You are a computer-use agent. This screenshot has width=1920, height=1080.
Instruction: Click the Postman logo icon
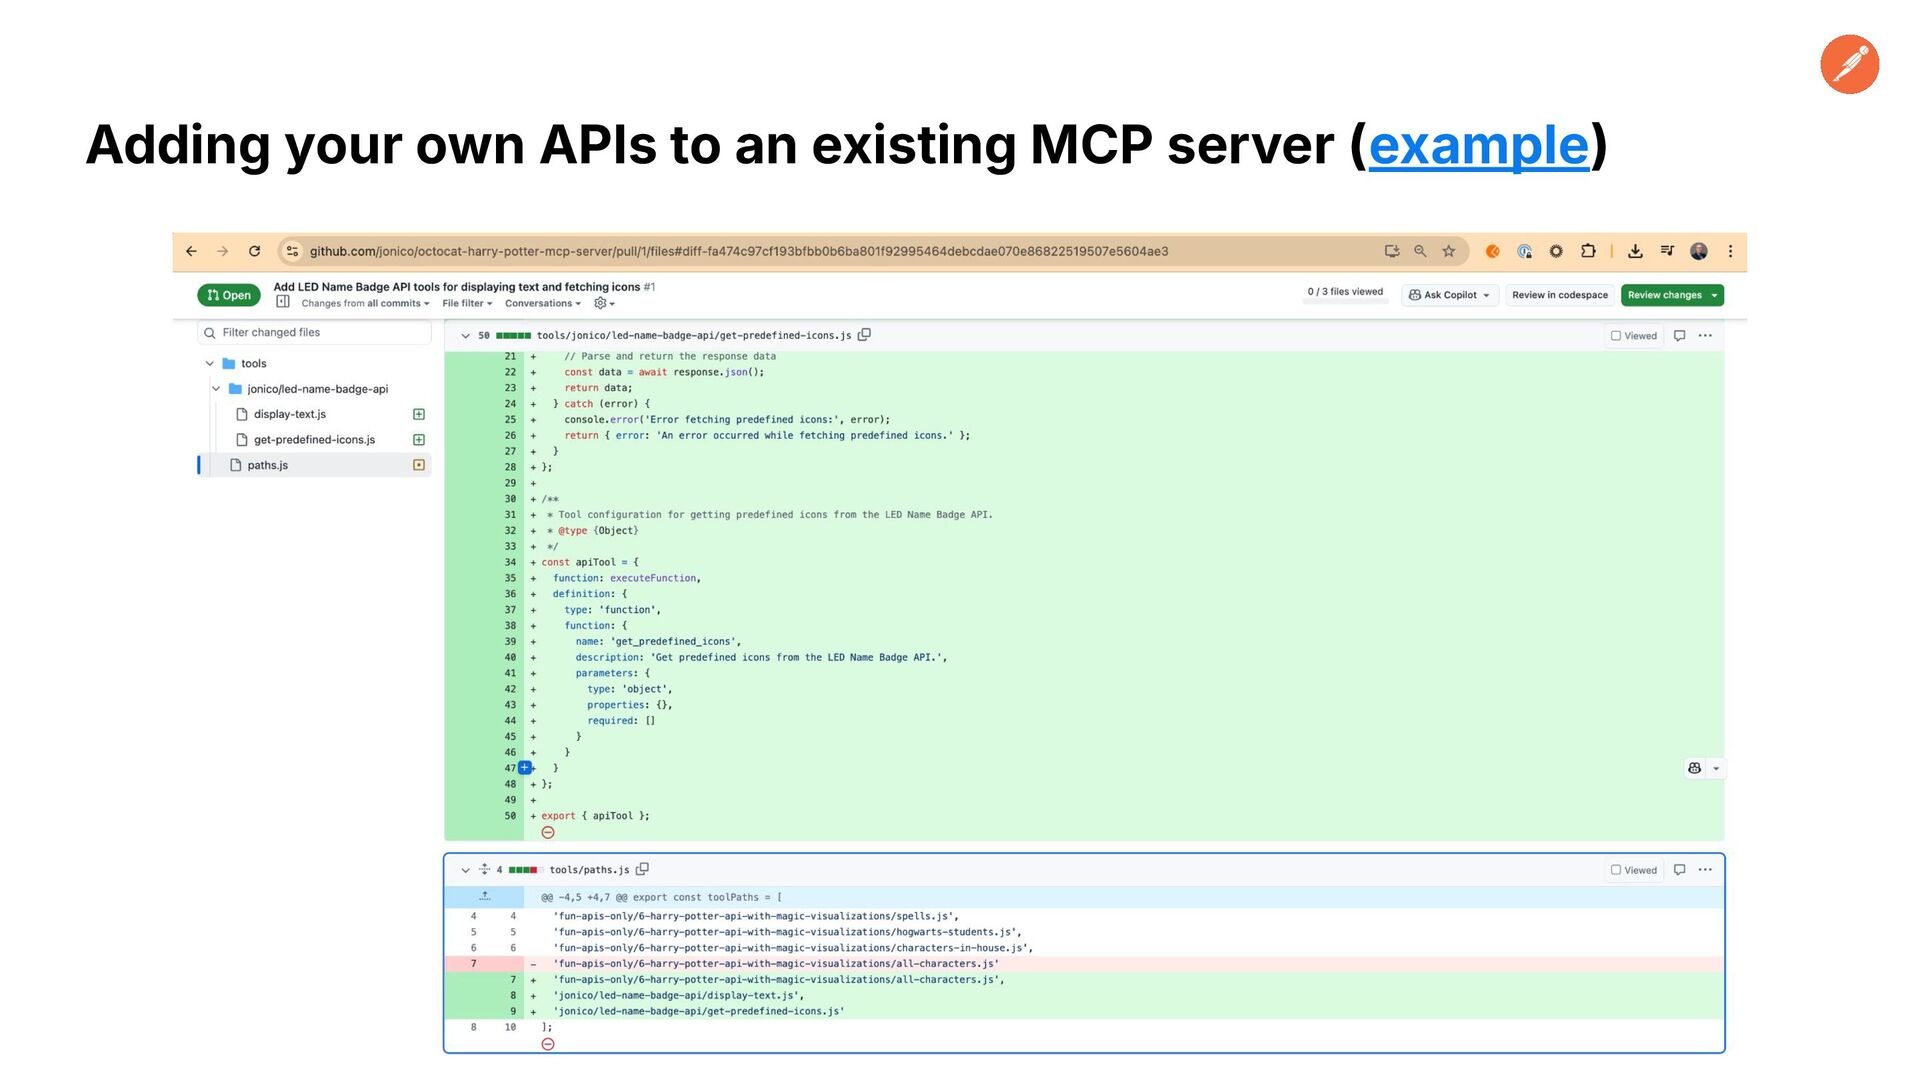(x=1849, y=64)
